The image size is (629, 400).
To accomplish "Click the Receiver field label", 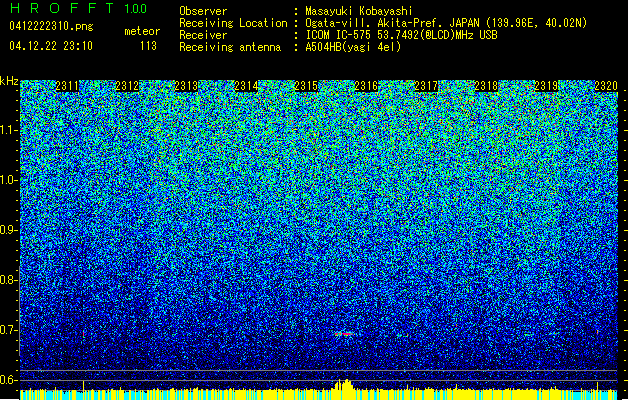I will point(203,35).
